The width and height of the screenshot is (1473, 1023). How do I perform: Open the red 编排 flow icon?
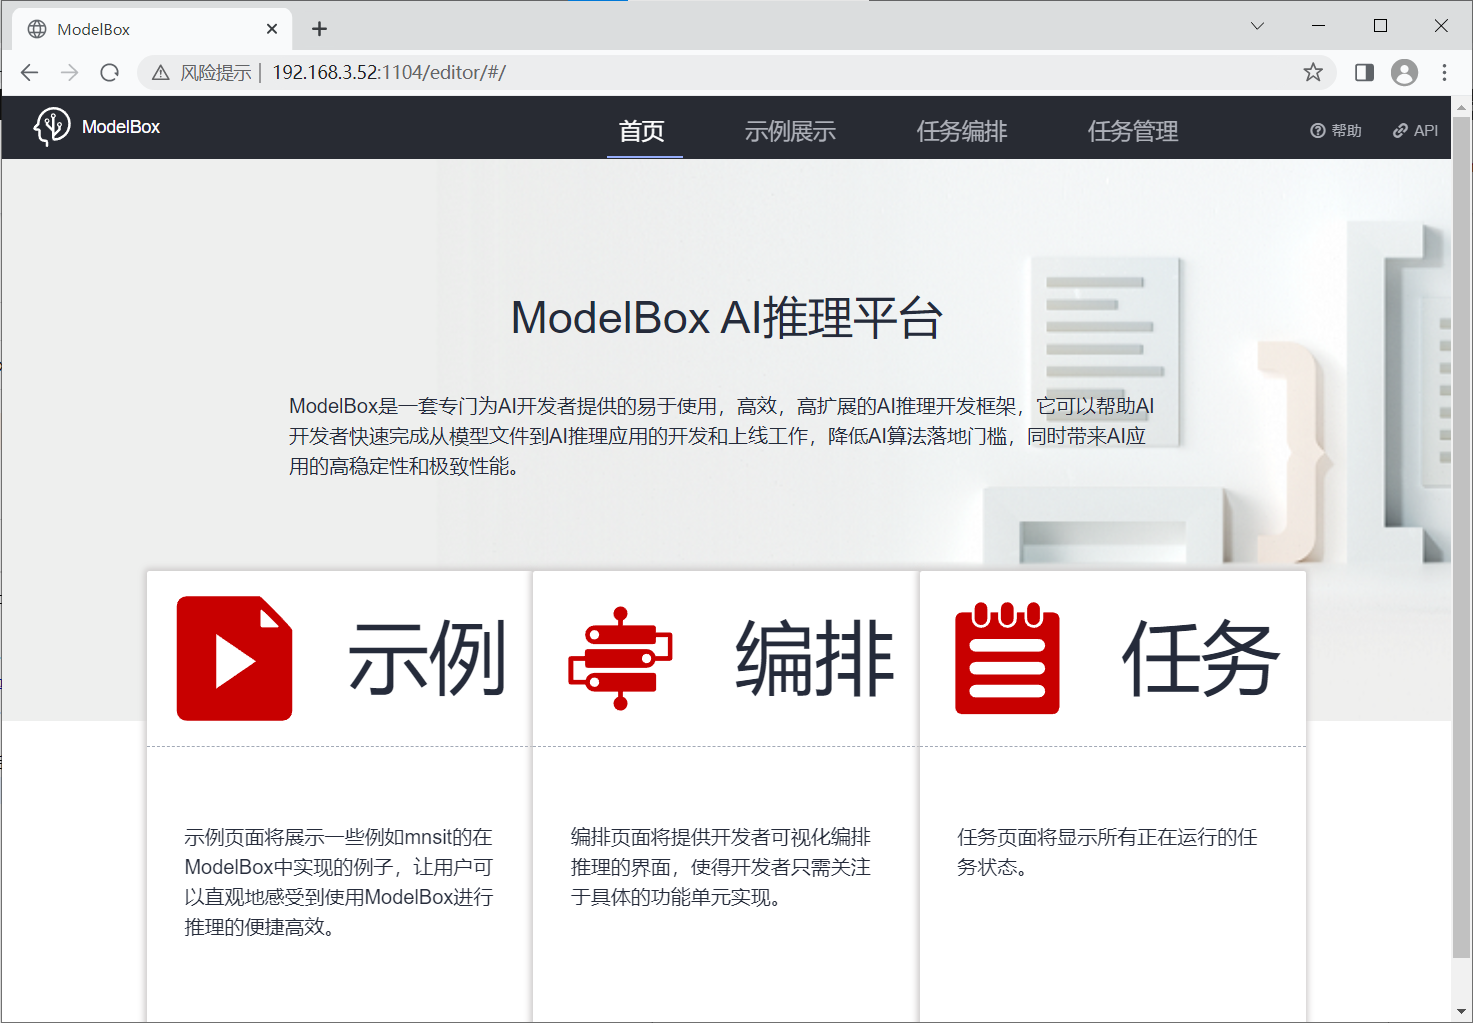[620, 658]
